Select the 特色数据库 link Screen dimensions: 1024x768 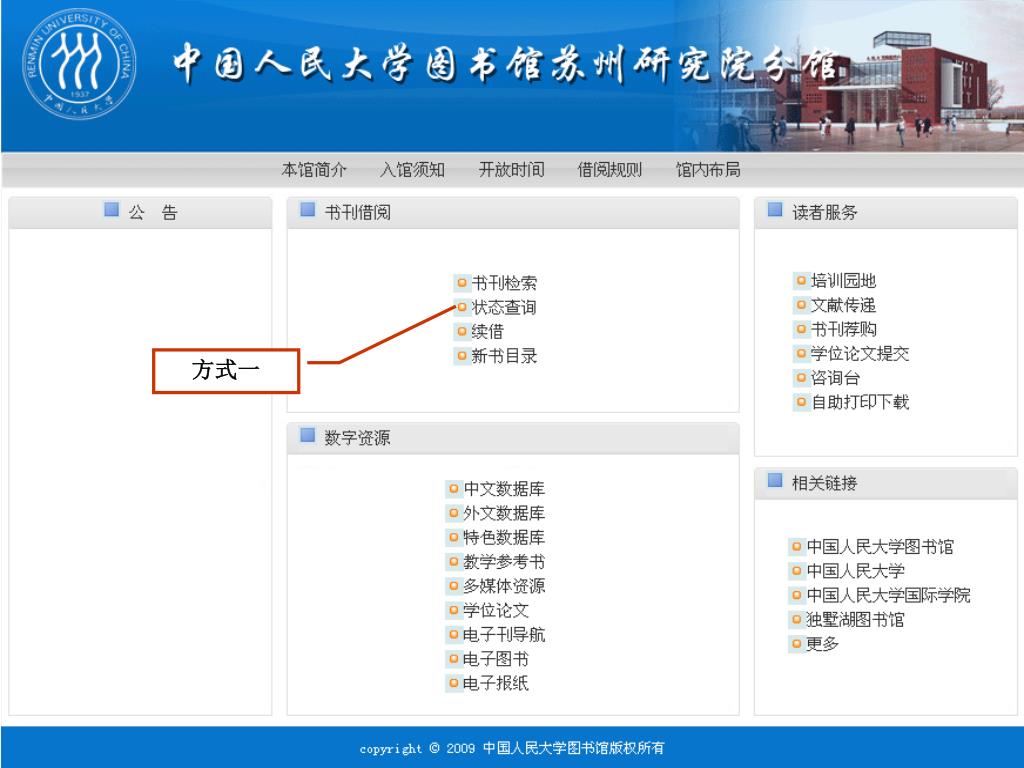(x=504, y=537)
